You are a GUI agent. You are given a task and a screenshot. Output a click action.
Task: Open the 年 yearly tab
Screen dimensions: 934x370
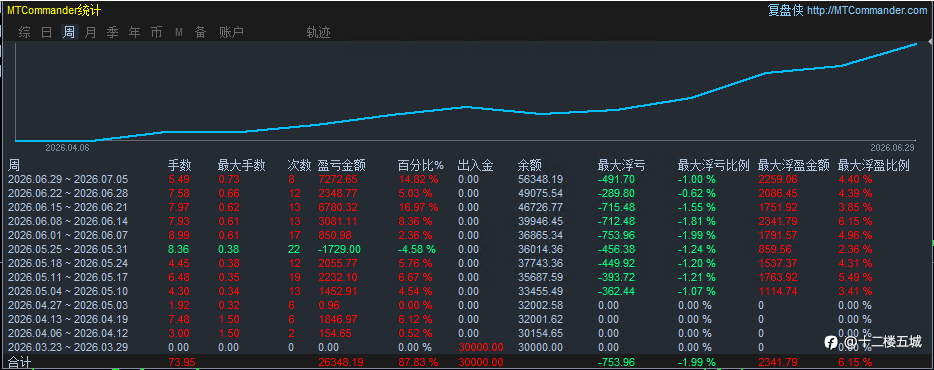pyautogui.click(x=135, y=33)
